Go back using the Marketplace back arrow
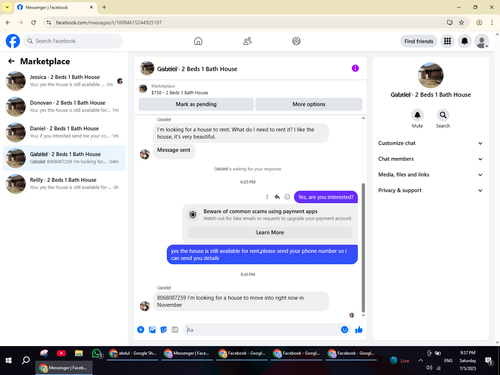 [x=11, y=61]
